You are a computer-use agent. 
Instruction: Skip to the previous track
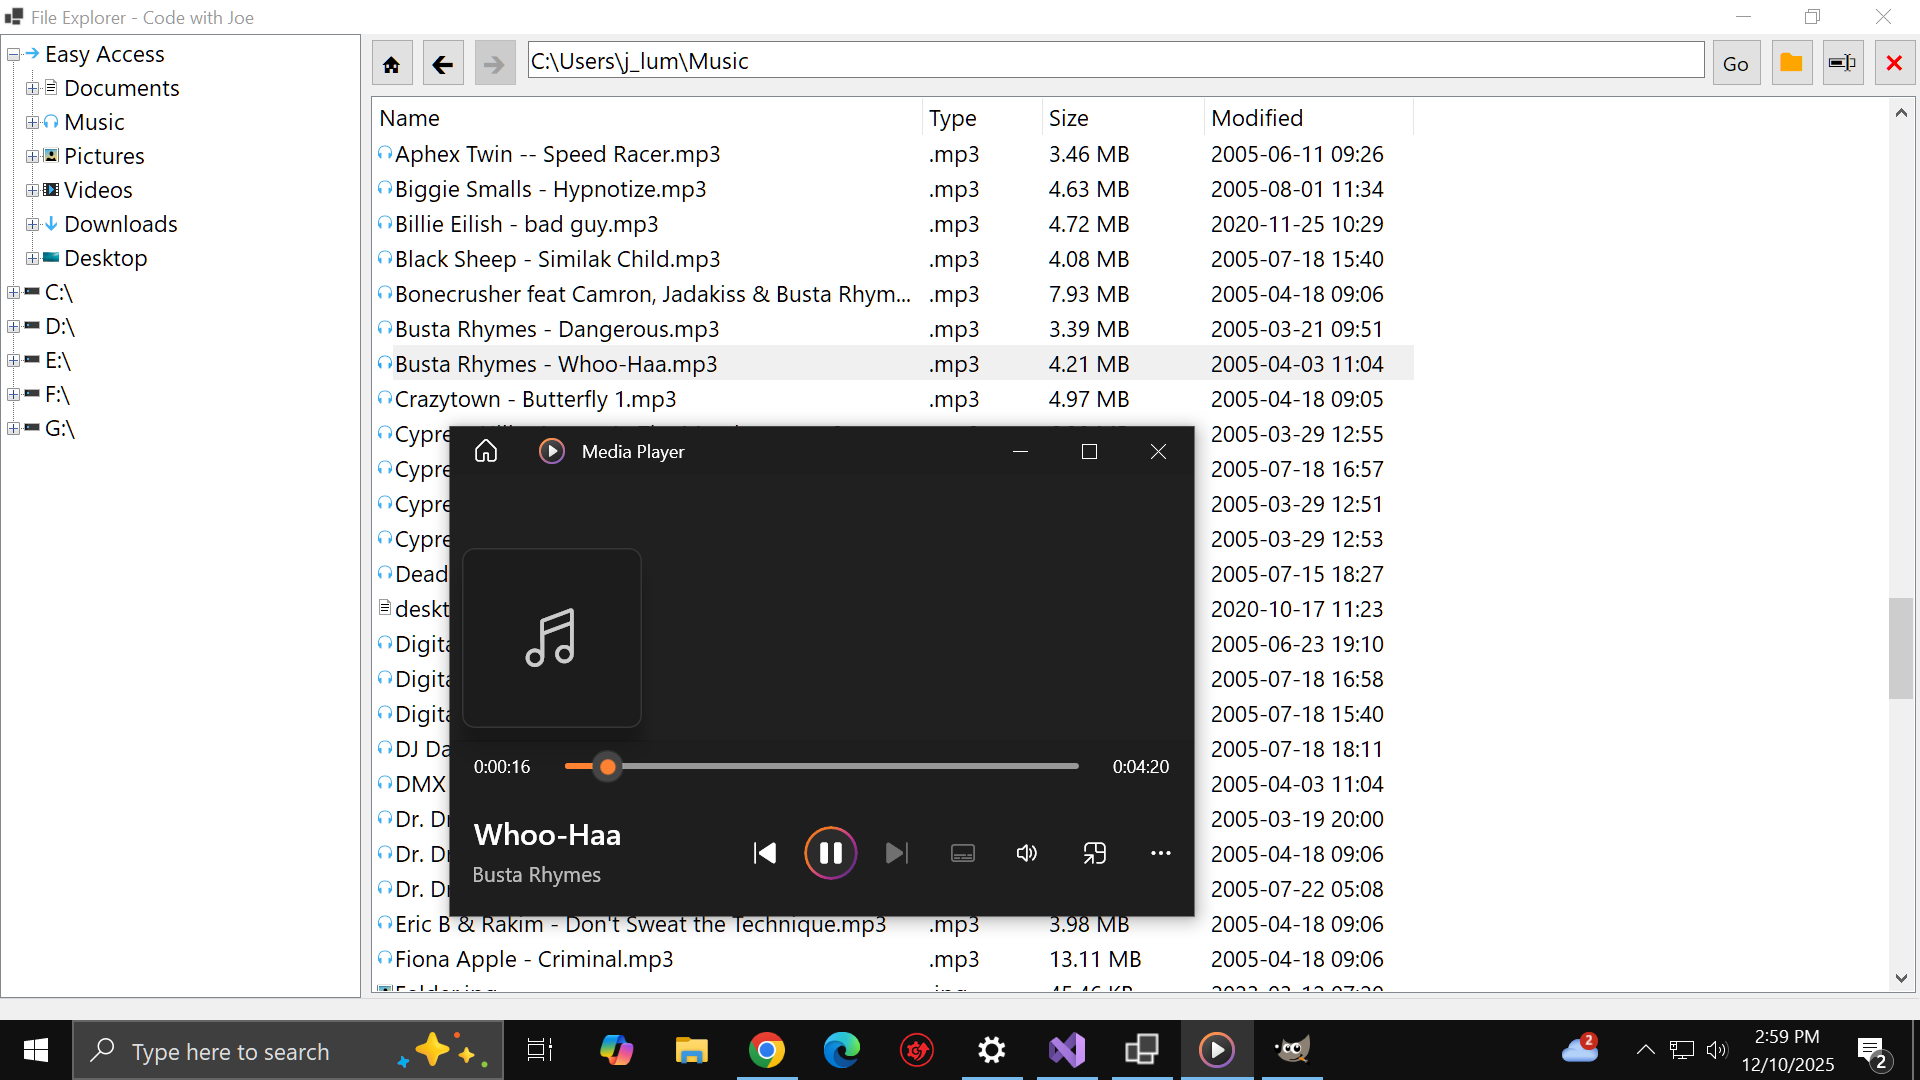(764, 852)
